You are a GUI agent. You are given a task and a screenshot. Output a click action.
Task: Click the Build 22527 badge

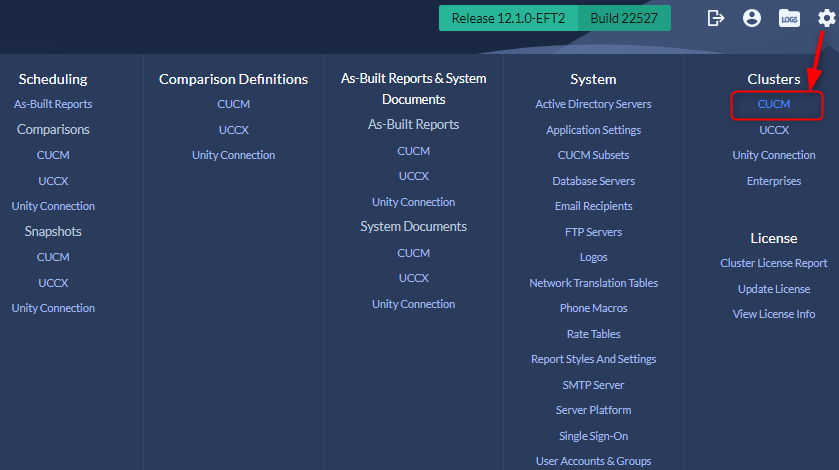[624, 18]
